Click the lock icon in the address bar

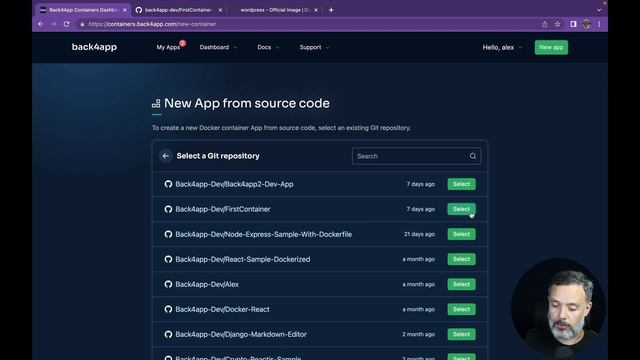82,24
